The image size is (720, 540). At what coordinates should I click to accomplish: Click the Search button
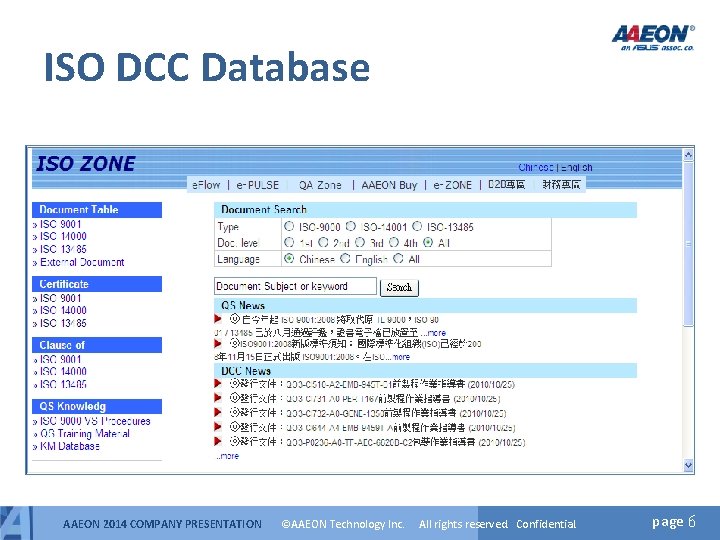399,287
